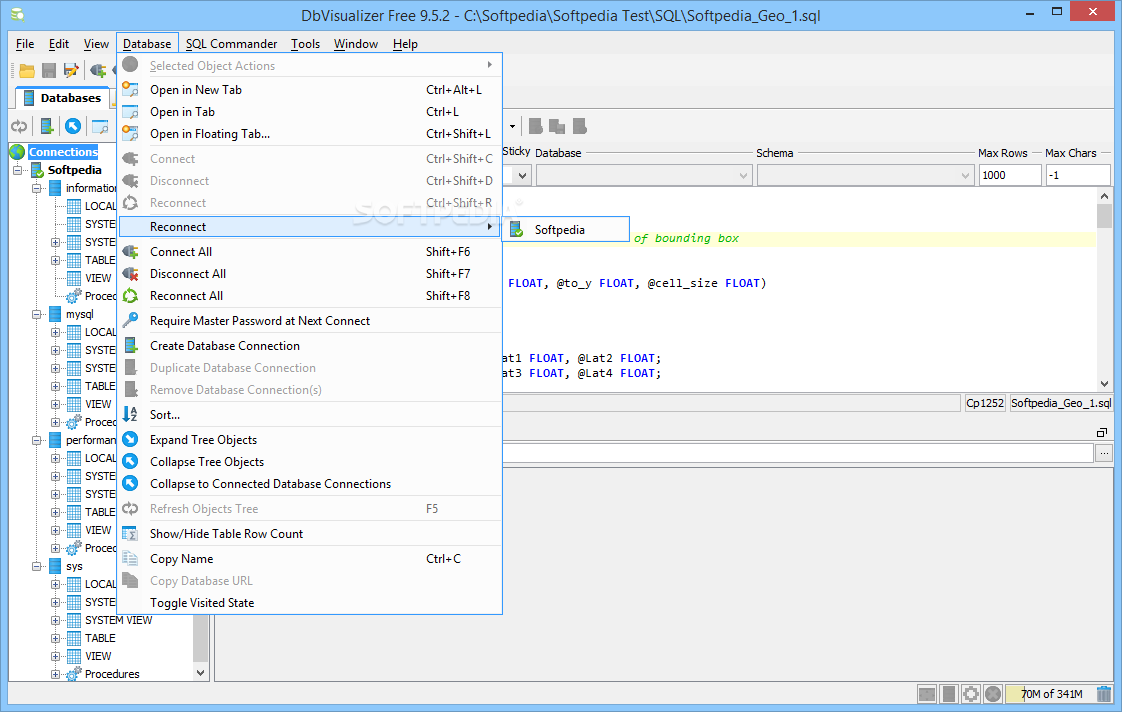Collapse the information schema node
The width and height of the screenshot is (1122, 712).
pos(36,188)
